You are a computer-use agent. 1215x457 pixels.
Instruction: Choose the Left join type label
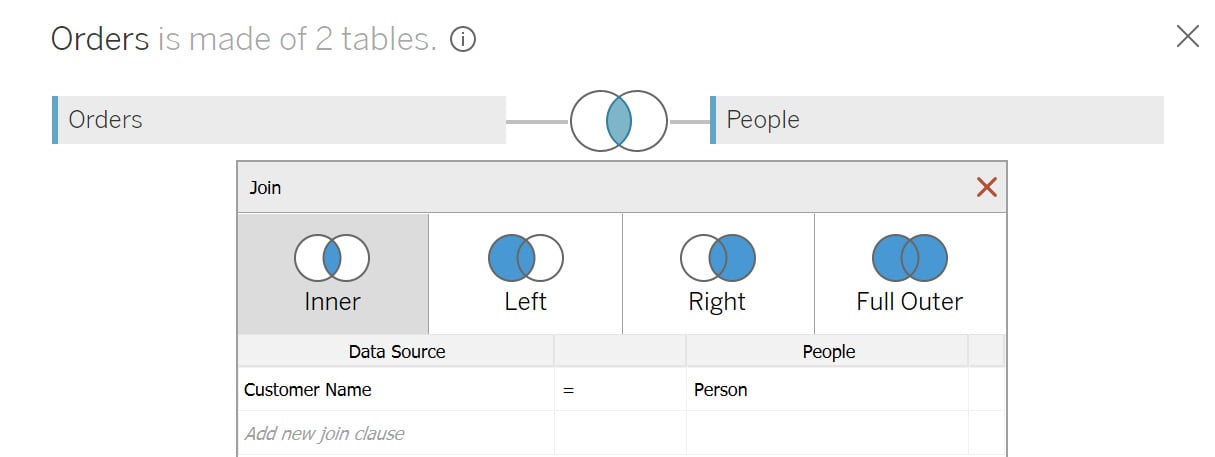tap(526, 302)
